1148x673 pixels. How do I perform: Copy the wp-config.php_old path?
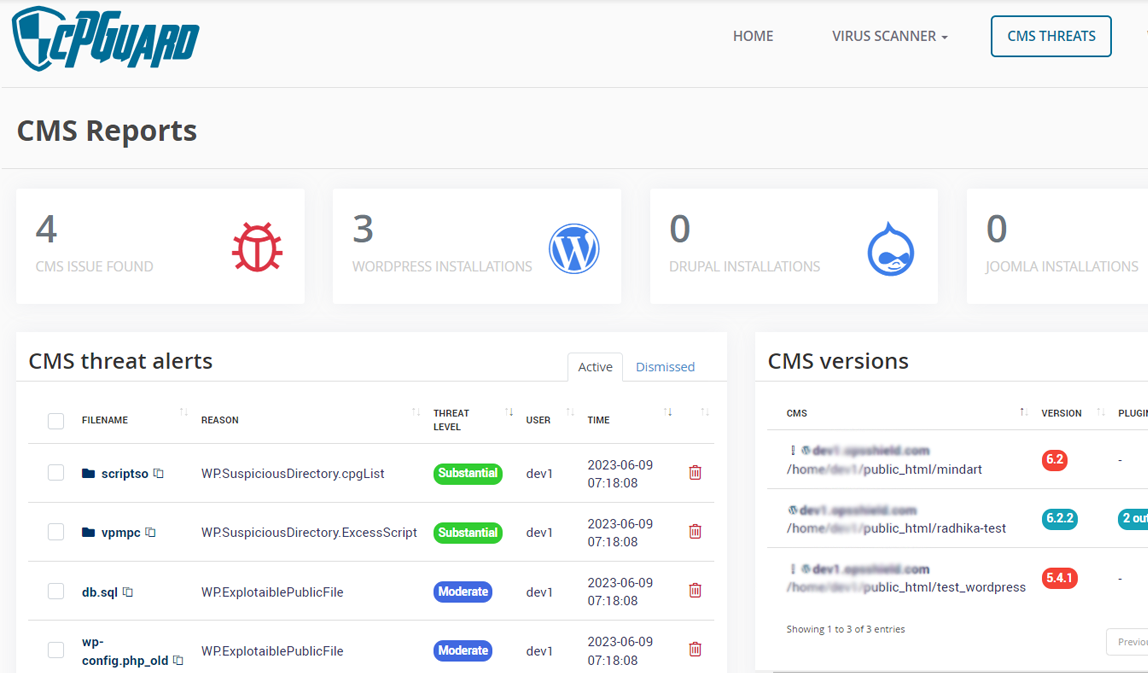(178, 661)
